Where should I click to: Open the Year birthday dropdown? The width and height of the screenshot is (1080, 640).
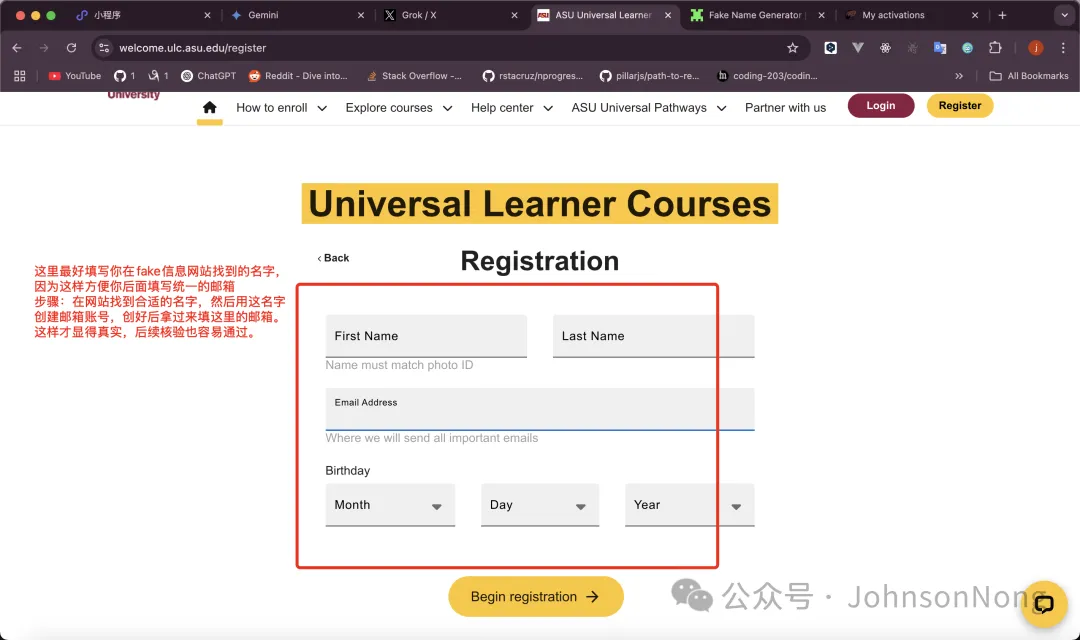[689, 505]
